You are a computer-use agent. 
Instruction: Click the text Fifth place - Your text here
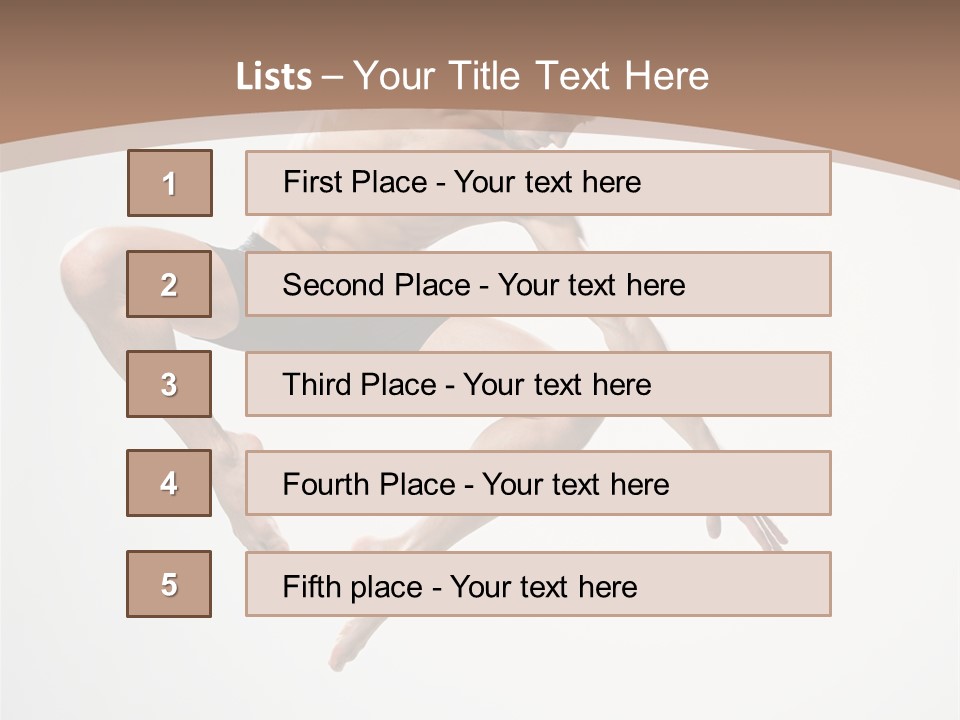click(x=460, y=587)
